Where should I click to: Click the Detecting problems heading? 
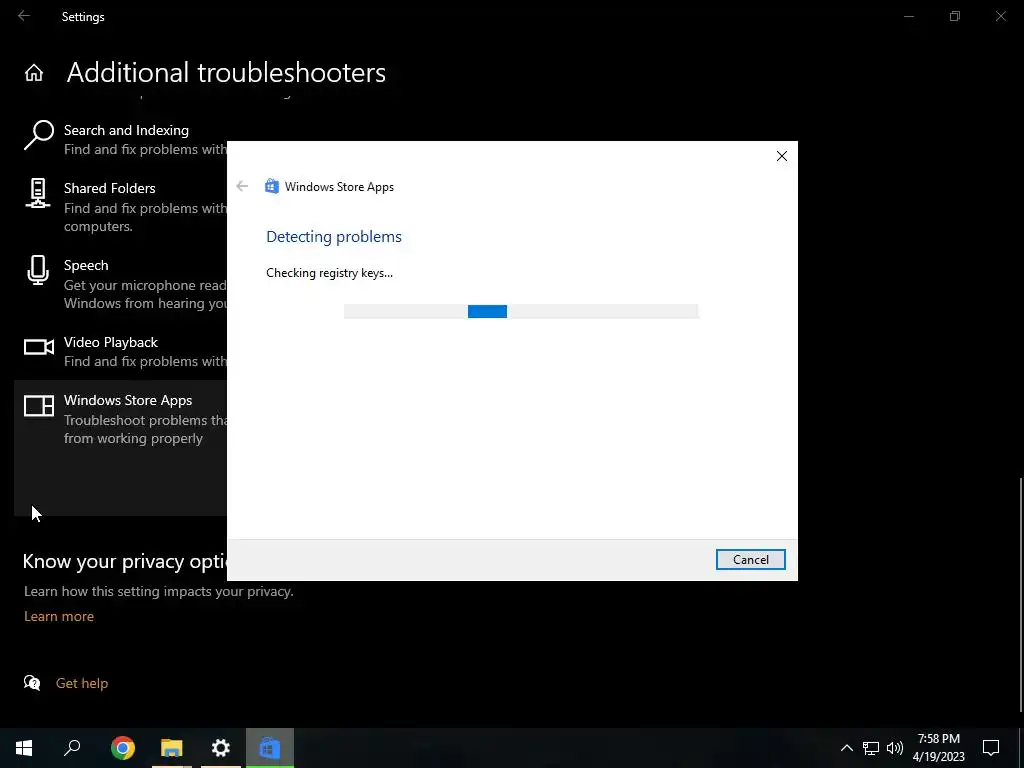coord(334,236)
